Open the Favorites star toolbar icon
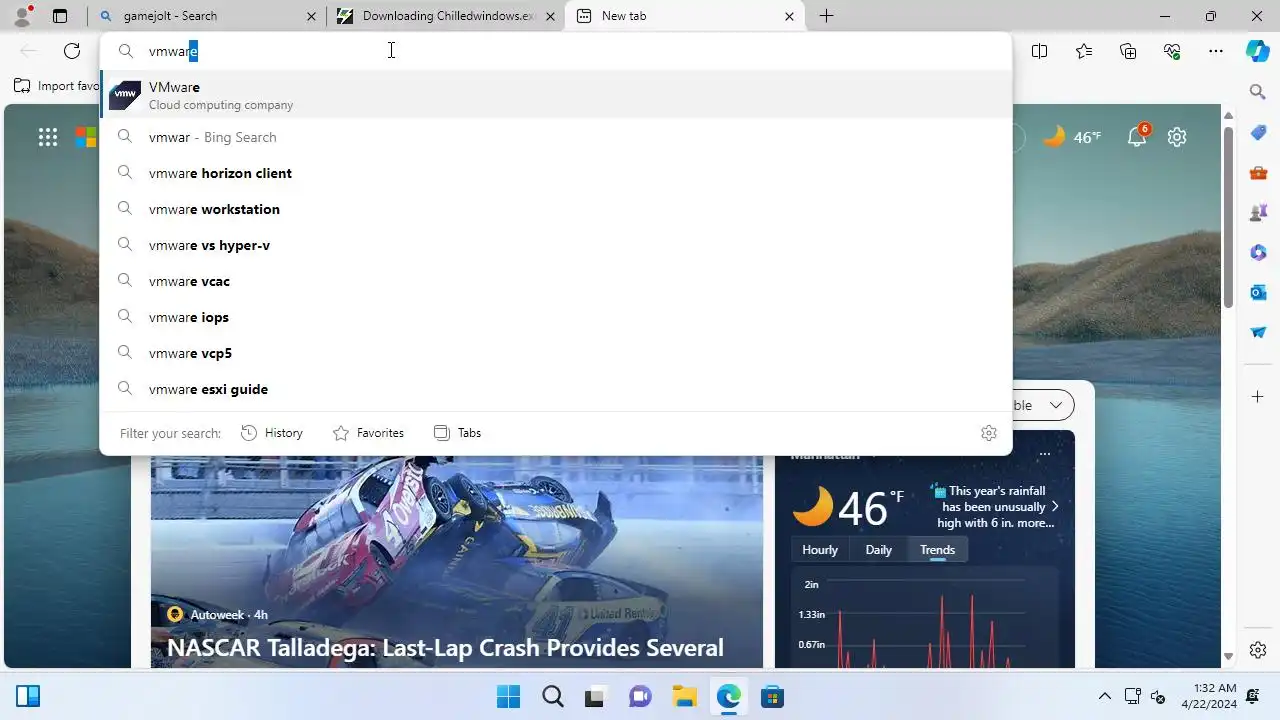Screen dimensions: 1280x720 tap(1084, 51)
